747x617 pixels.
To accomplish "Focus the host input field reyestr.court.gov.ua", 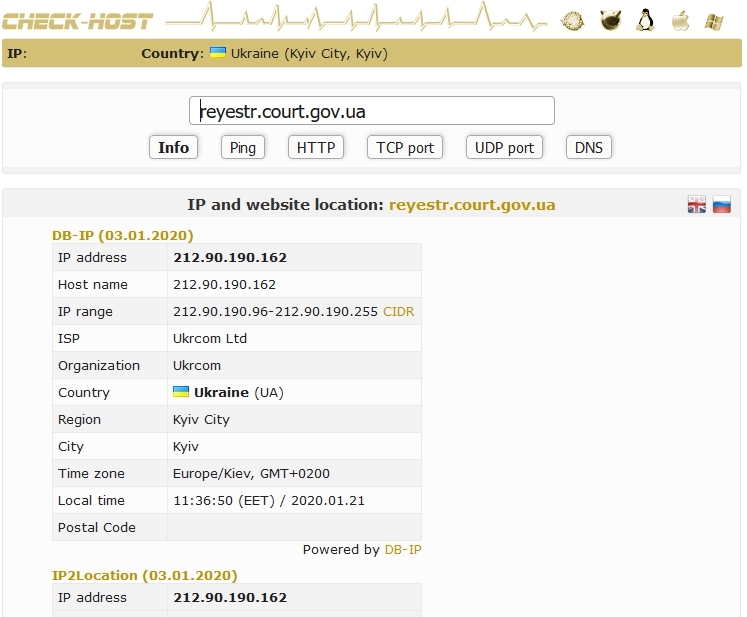I will 372,111.
